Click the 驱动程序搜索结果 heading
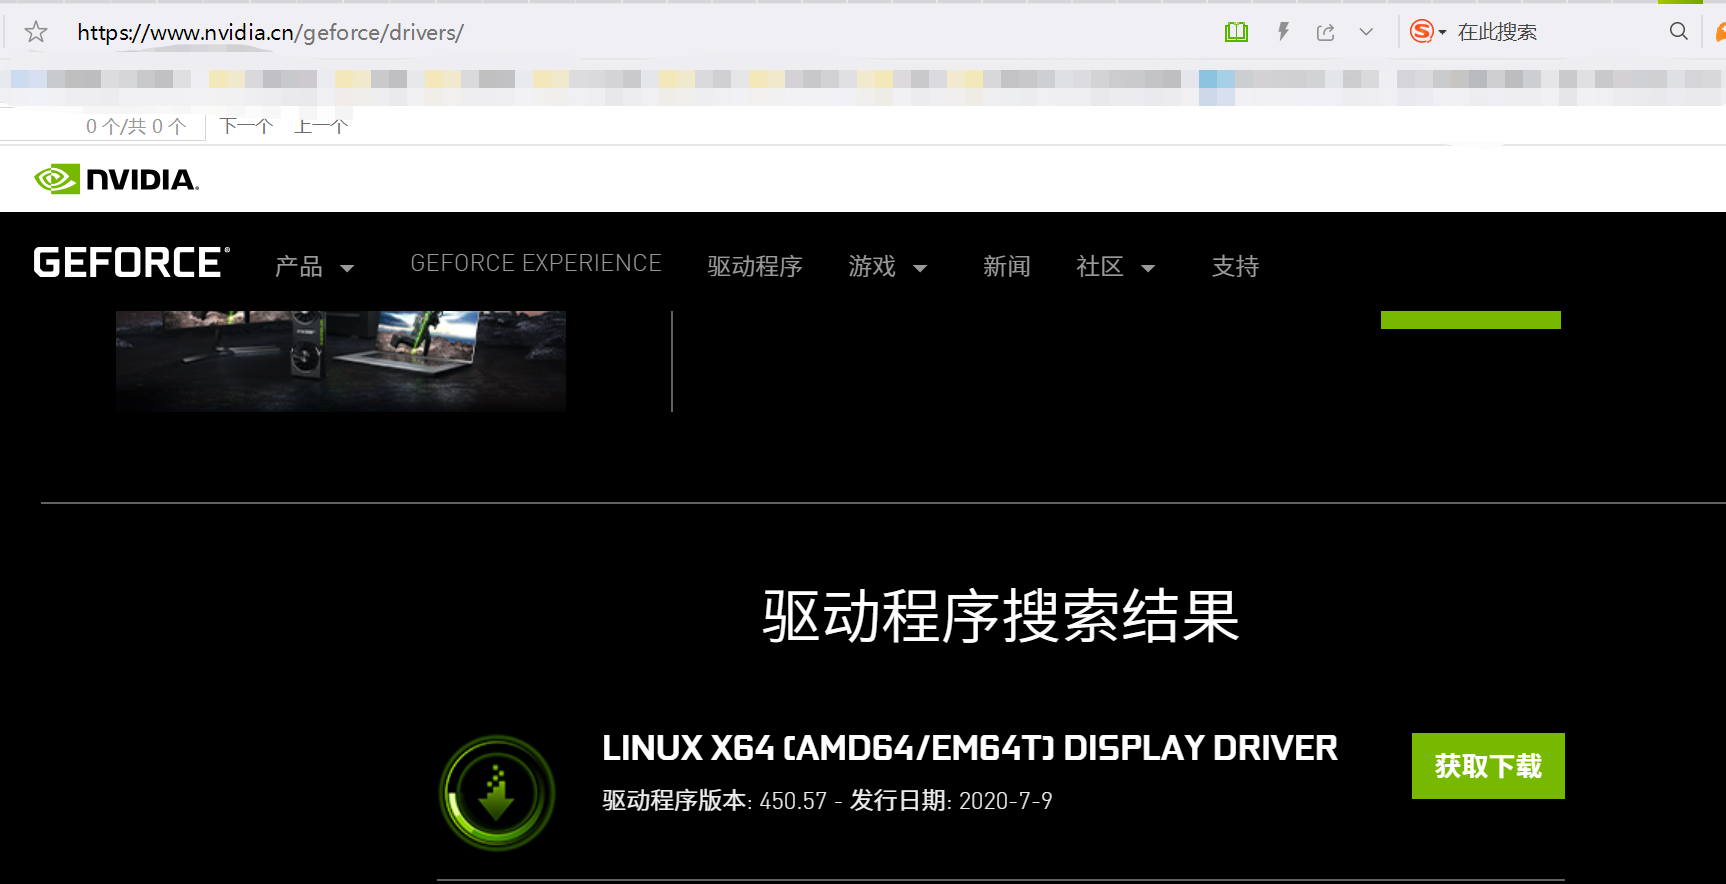 (x=1001, y=616)
